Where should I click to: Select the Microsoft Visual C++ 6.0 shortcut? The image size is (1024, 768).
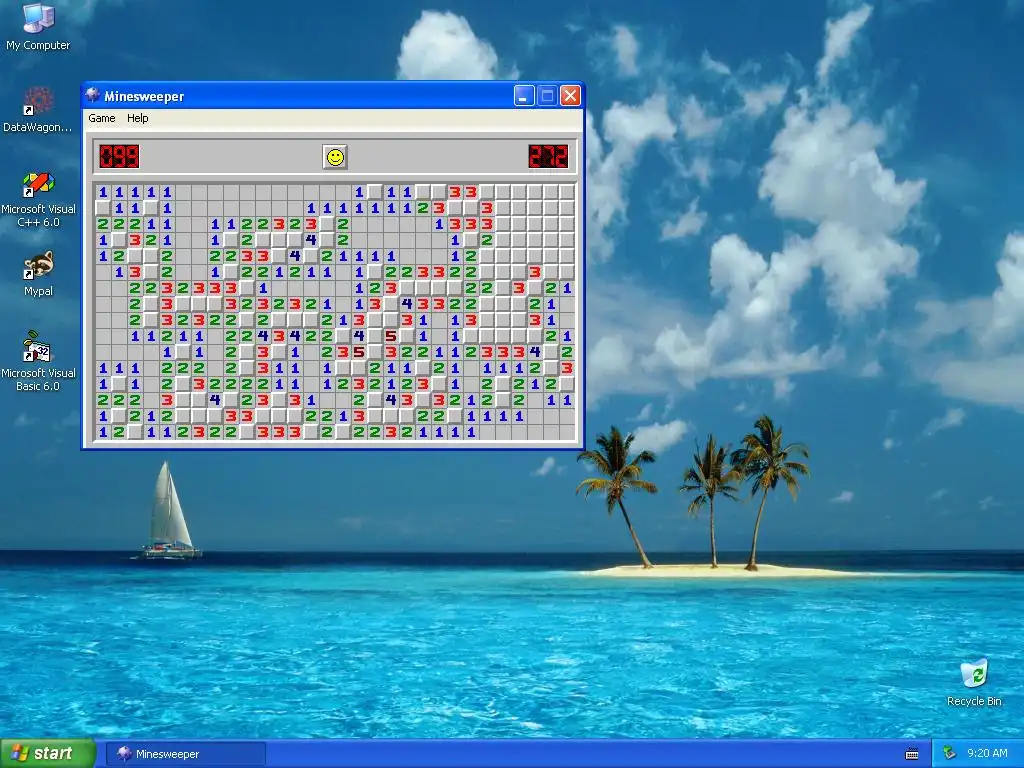[38, 199]
